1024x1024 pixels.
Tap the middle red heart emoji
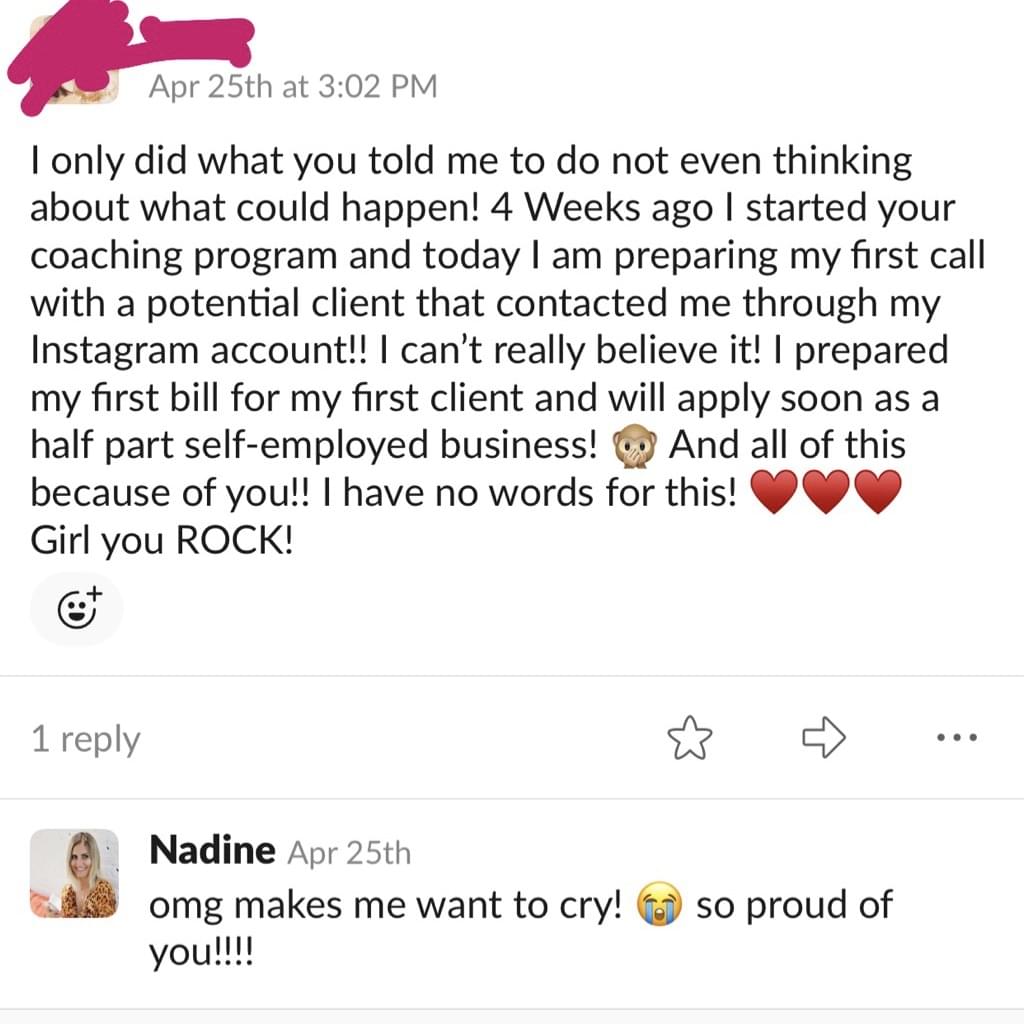click(826, 492)
